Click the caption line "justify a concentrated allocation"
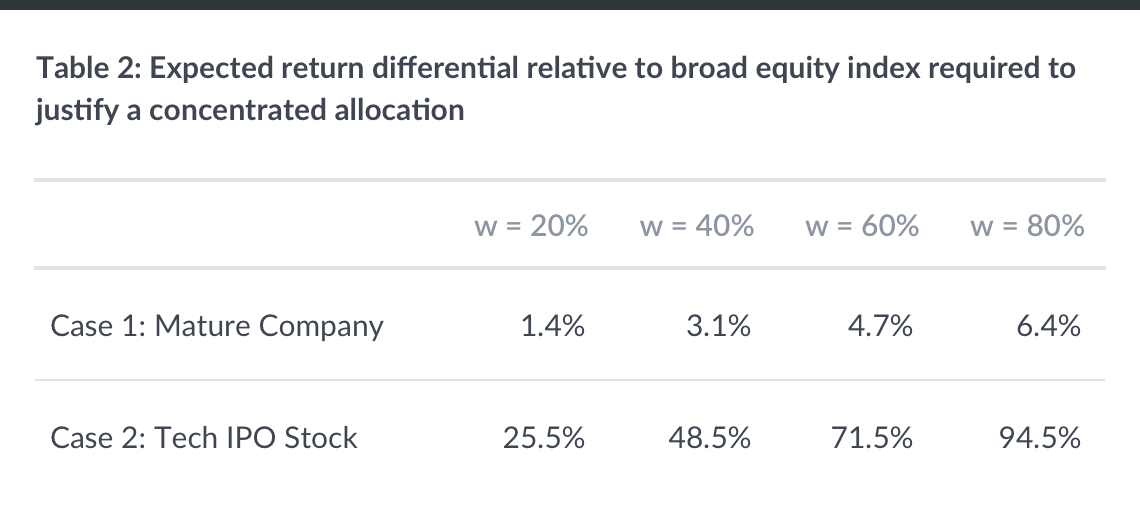Image resolution: width=1140 pixels, height=514 pixels. point(250,109)
